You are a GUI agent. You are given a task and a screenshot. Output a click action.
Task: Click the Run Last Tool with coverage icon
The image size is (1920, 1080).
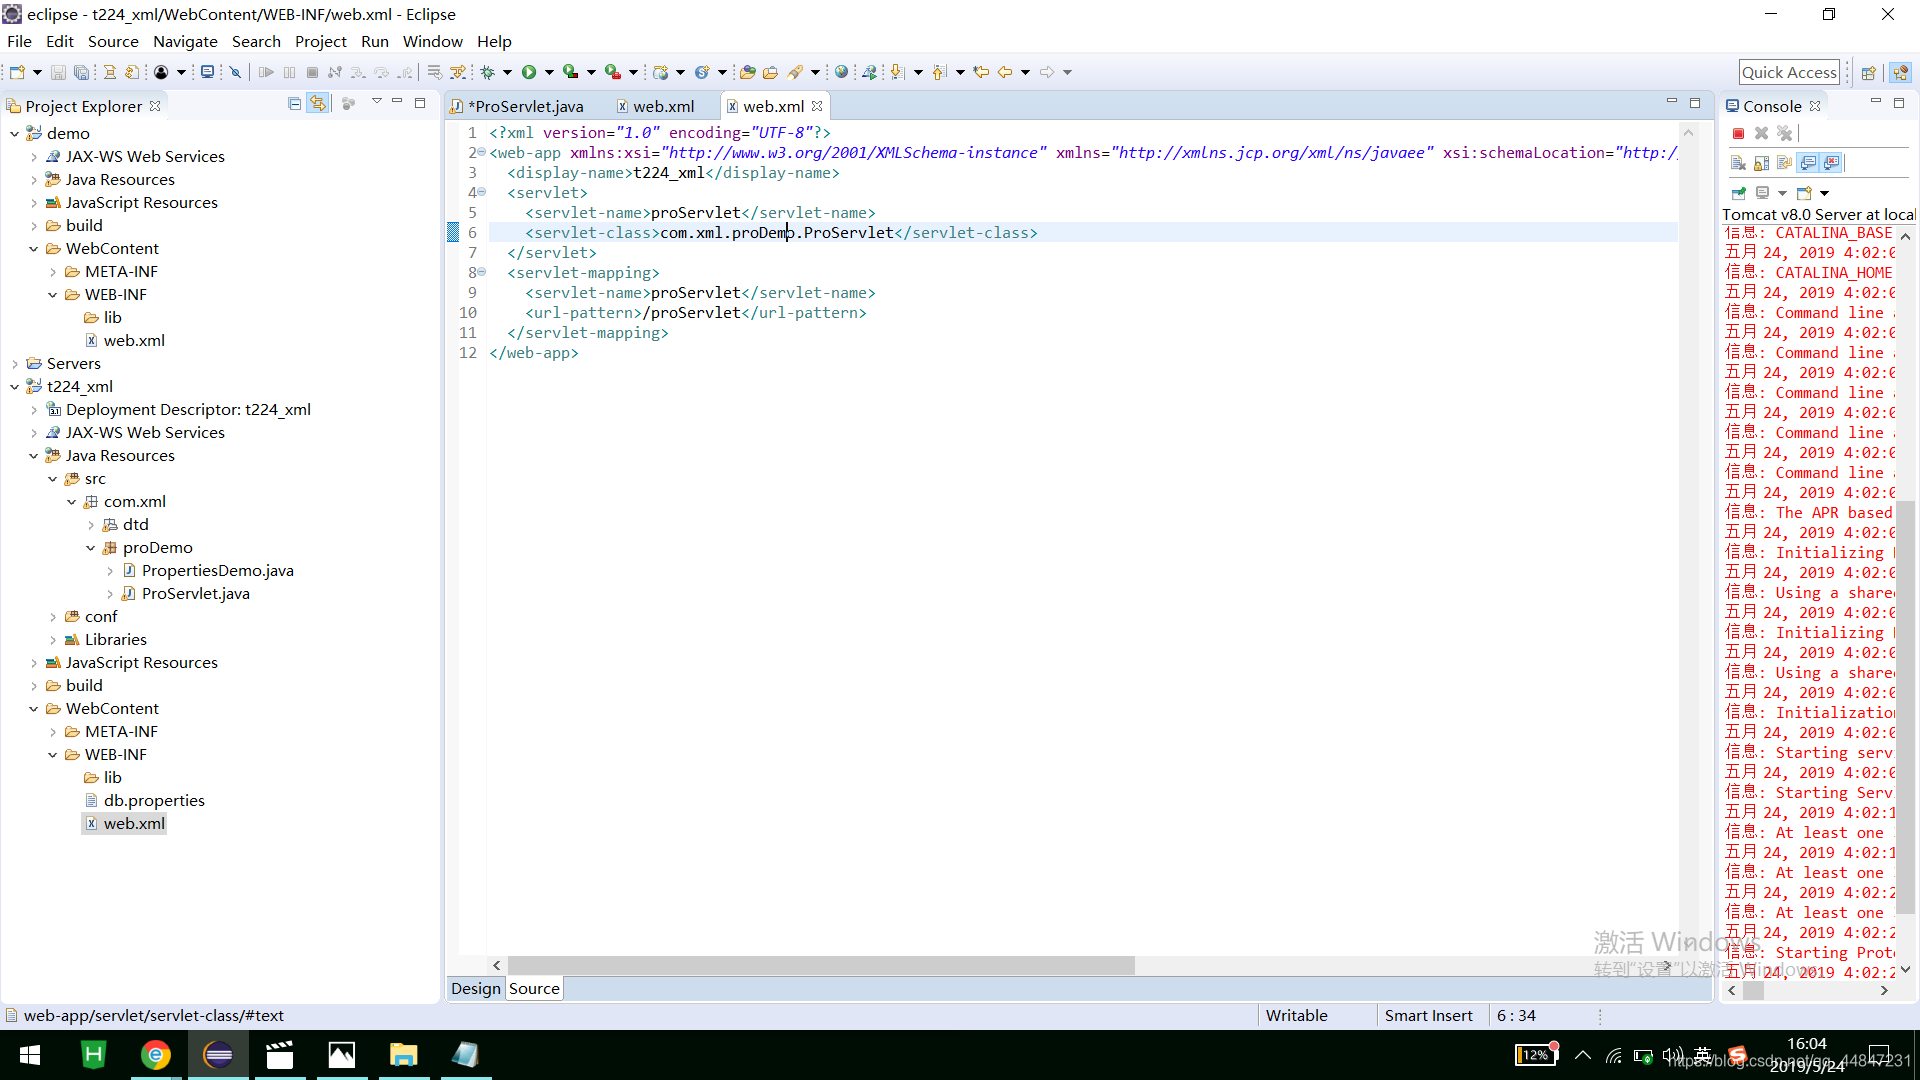pos(570,72)
